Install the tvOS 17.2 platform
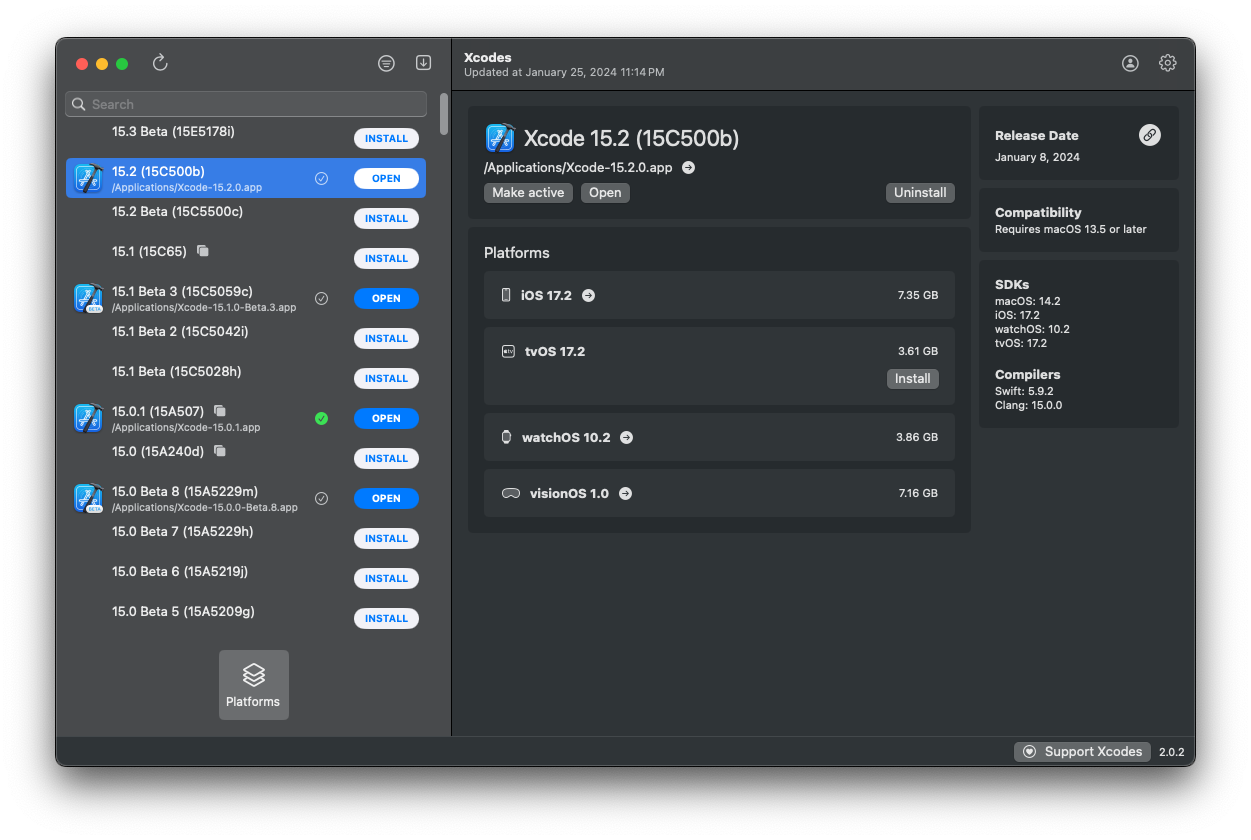Image resolution: width=1251 pixels, height=840 pixels. 912,378
